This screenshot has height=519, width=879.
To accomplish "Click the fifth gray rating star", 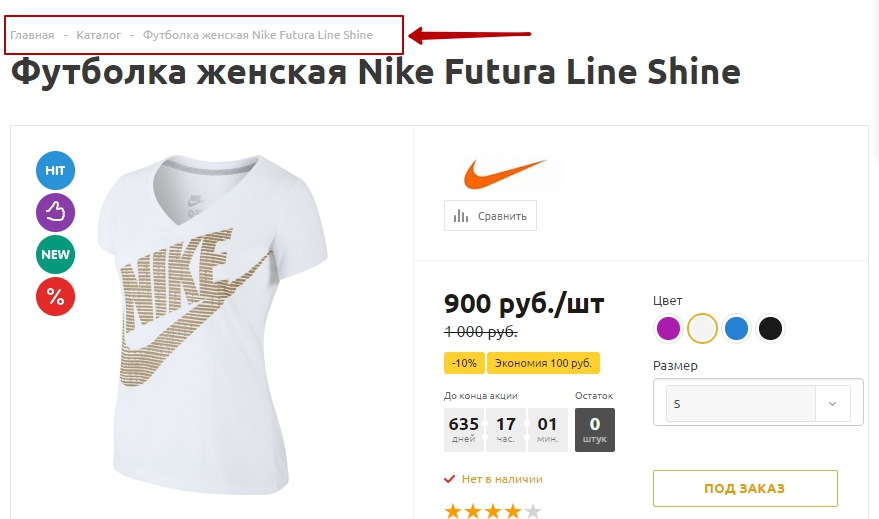I will 533,511.
